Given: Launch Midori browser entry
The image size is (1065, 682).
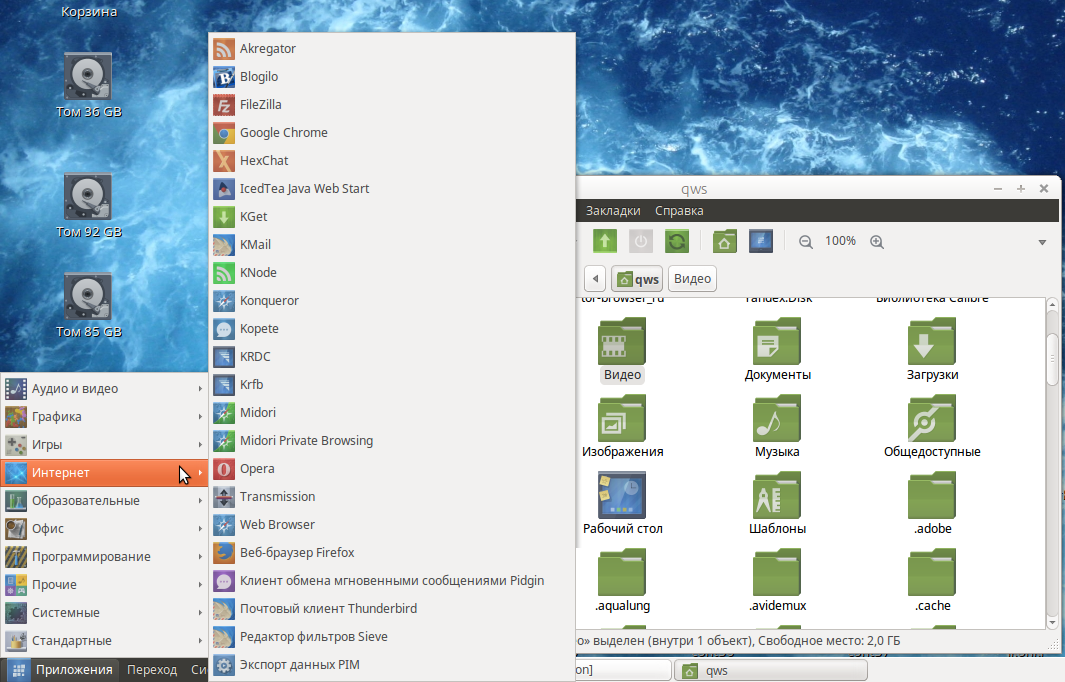Looking at the screenshot, I should tap(392, 412).
